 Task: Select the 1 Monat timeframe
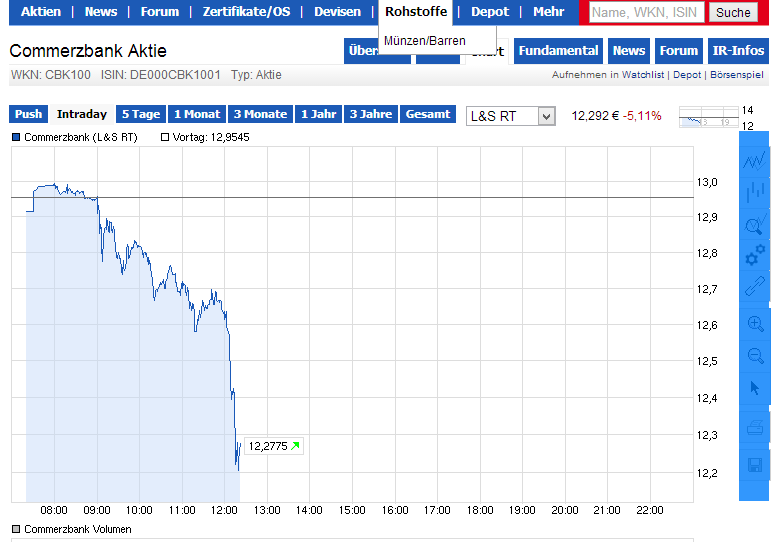point(197,114)
